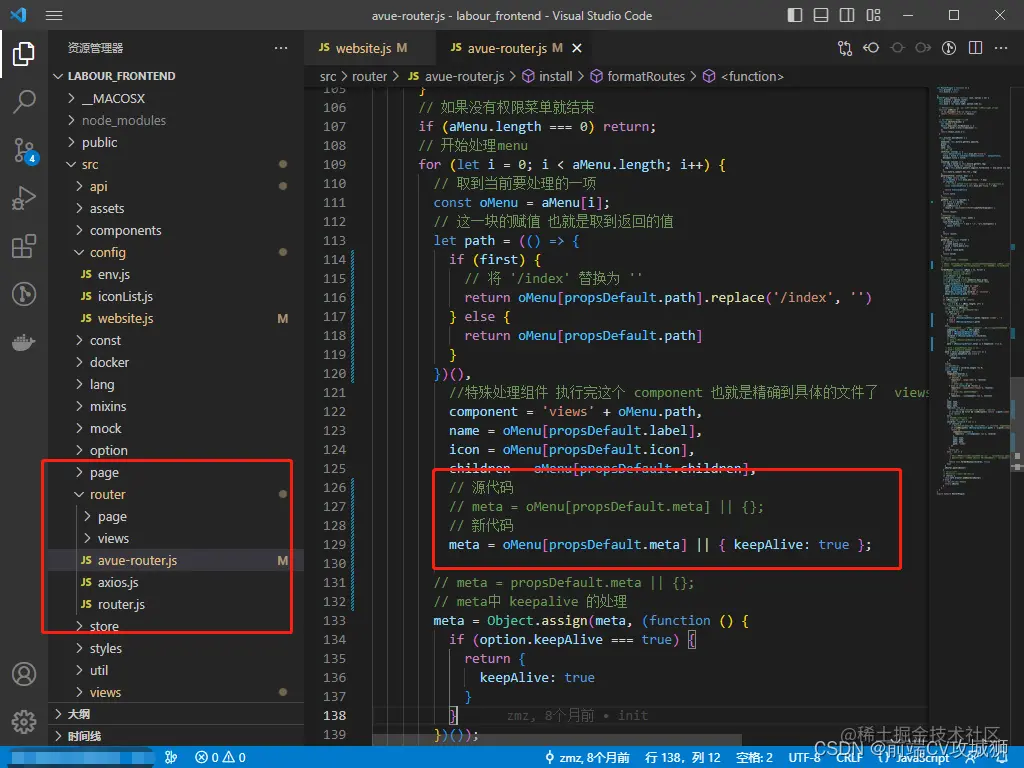Collapse the src folder
Screen dimensions: 1024x768
point(176,164)
